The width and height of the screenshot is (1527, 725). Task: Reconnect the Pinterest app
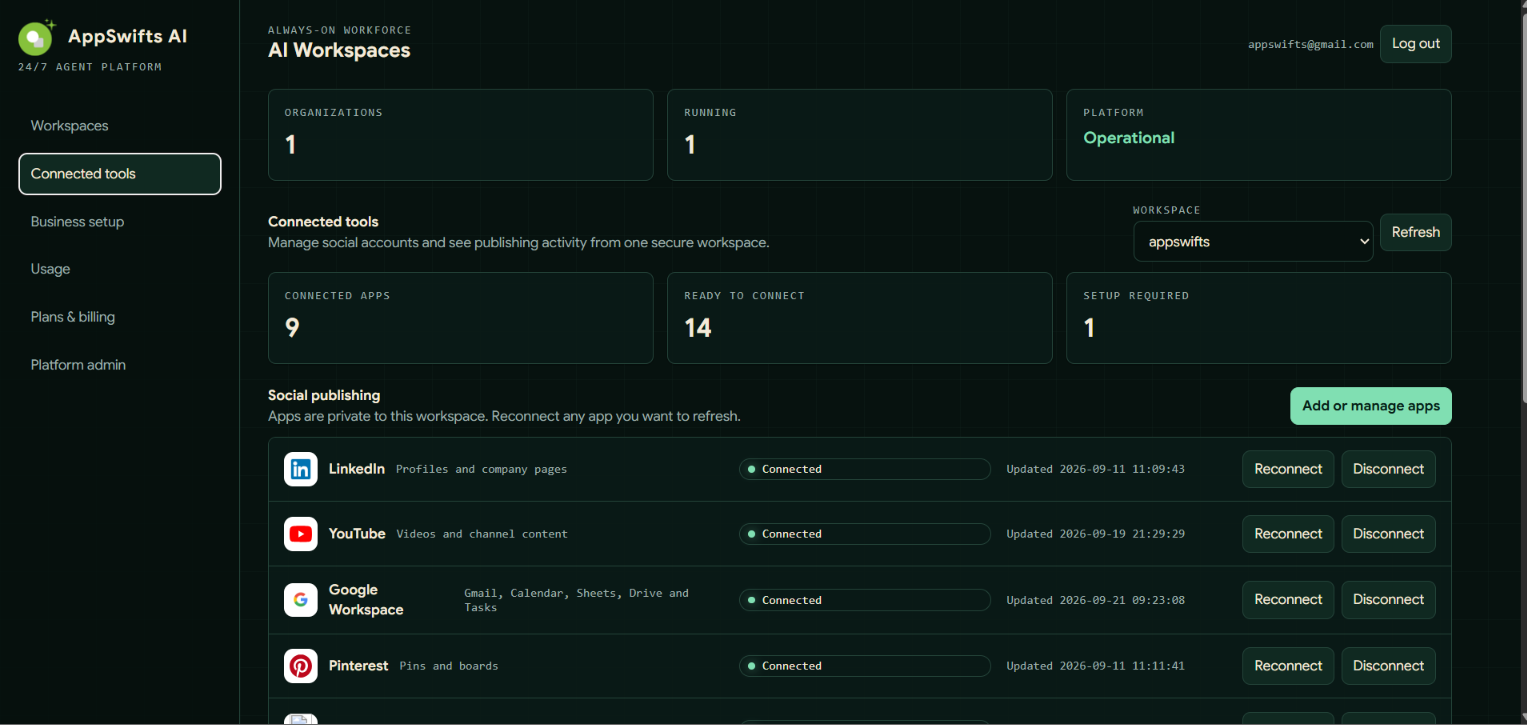1288,666
